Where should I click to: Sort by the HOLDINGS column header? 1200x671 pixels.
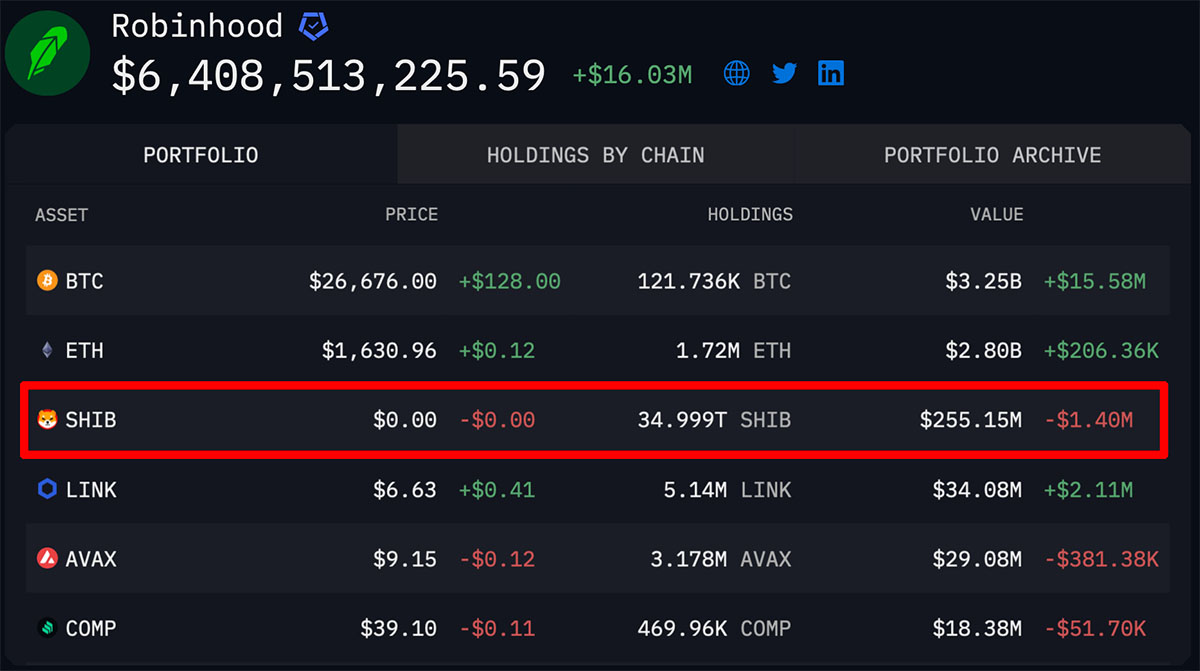click(750, 215)
